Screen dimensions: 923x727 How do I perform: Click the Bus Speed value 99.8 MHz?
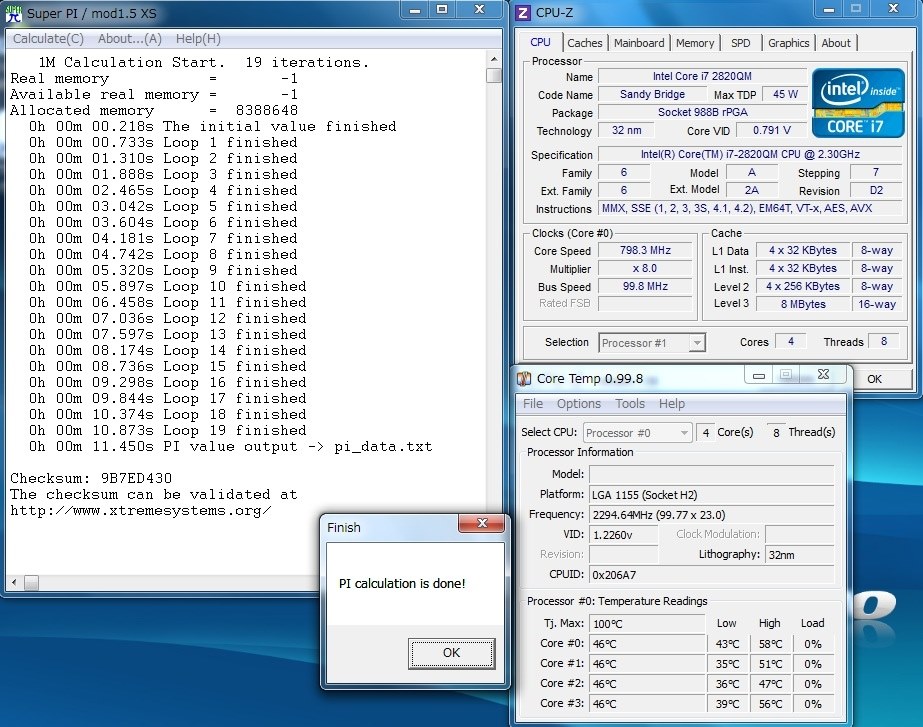click(645, 287)
